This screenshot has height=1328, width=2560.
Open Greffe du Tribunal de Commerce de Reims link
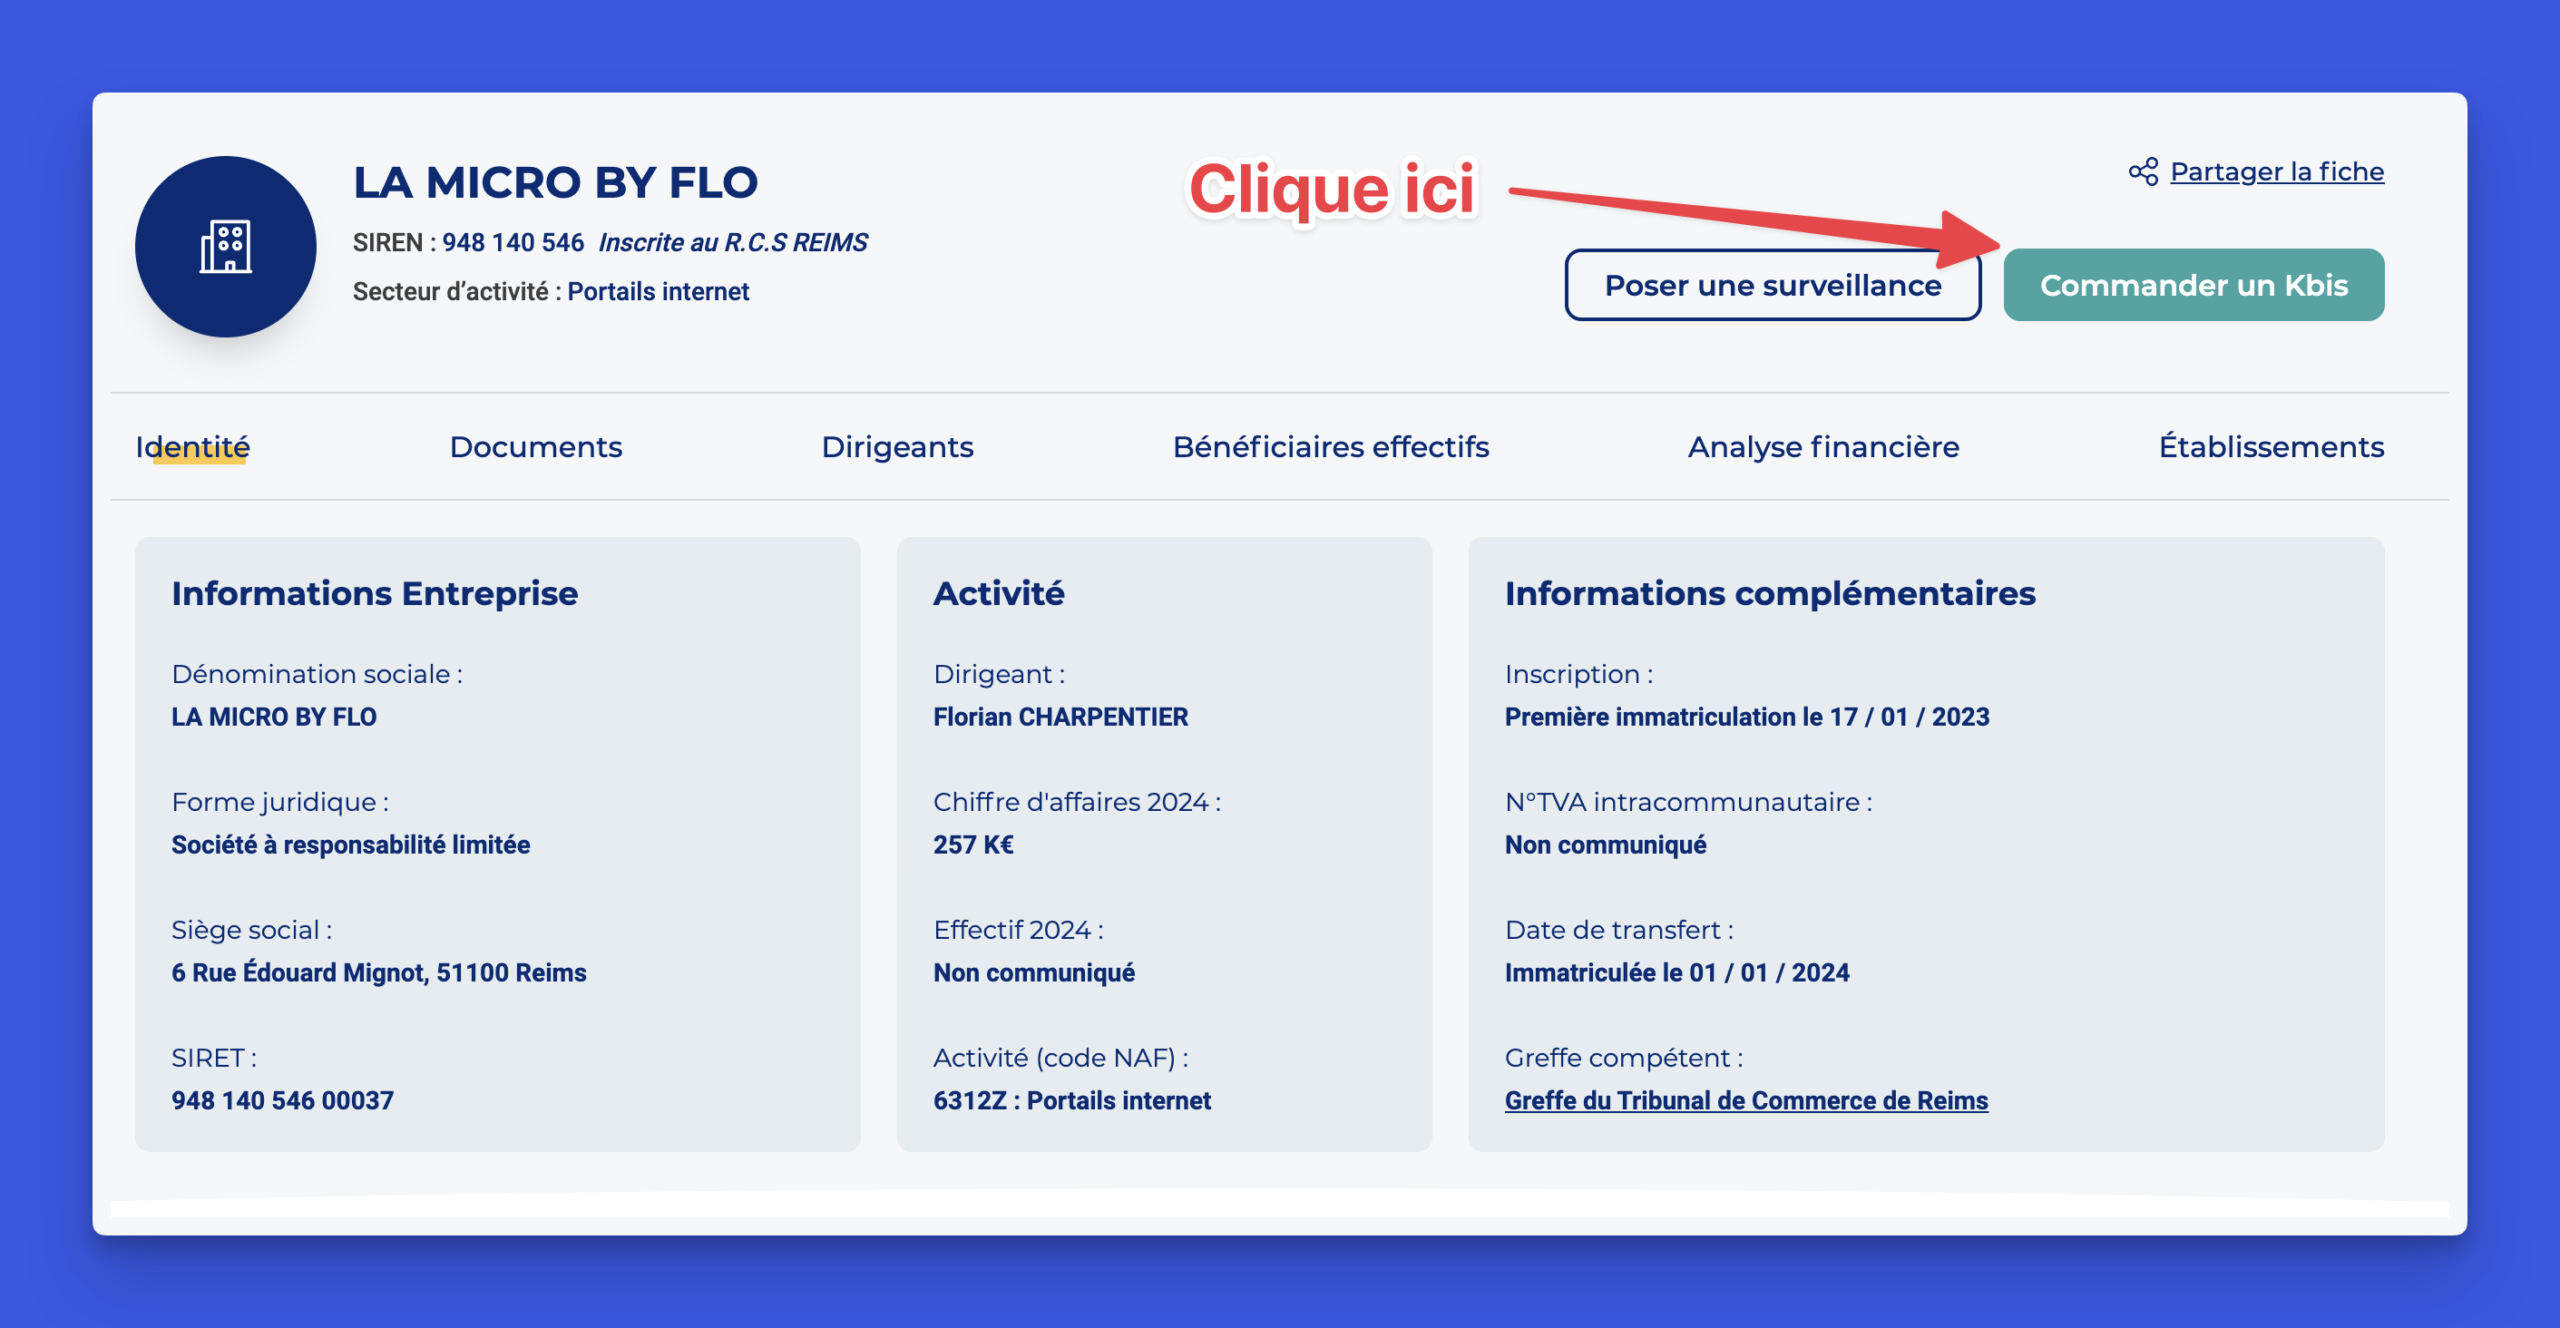coord(1746,1101)
